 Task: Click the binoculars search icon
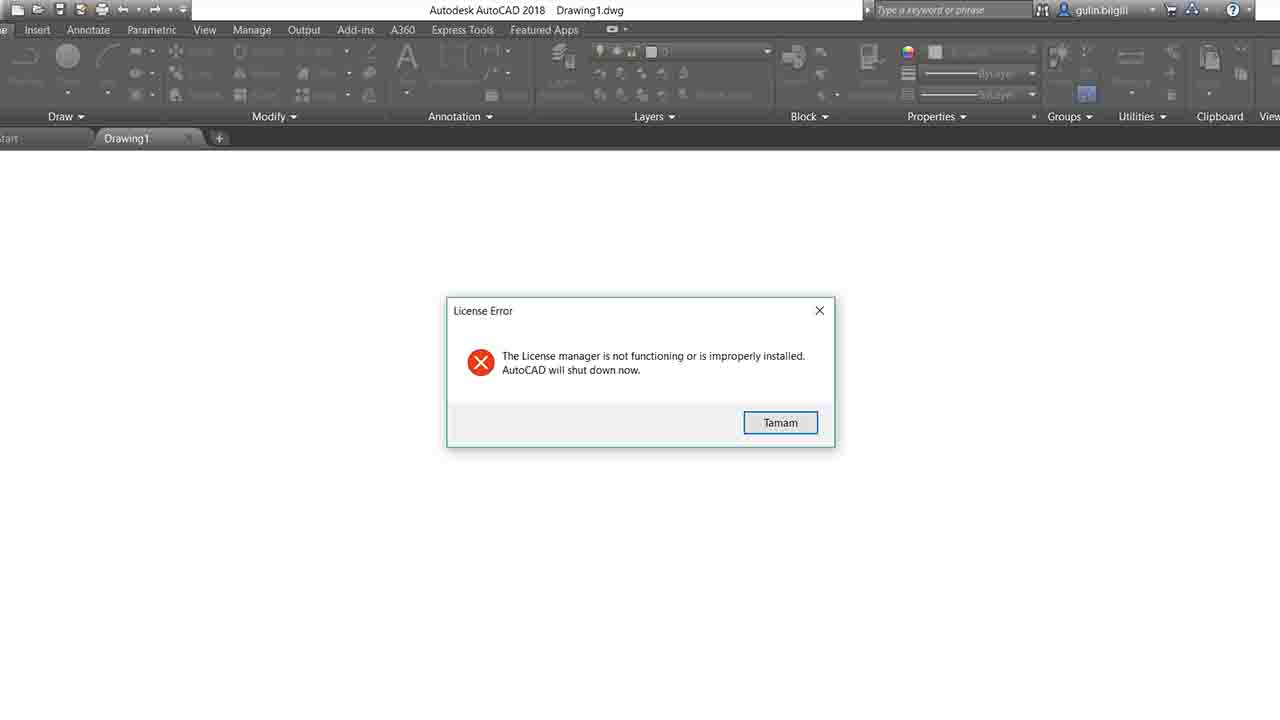[1043, 10]
